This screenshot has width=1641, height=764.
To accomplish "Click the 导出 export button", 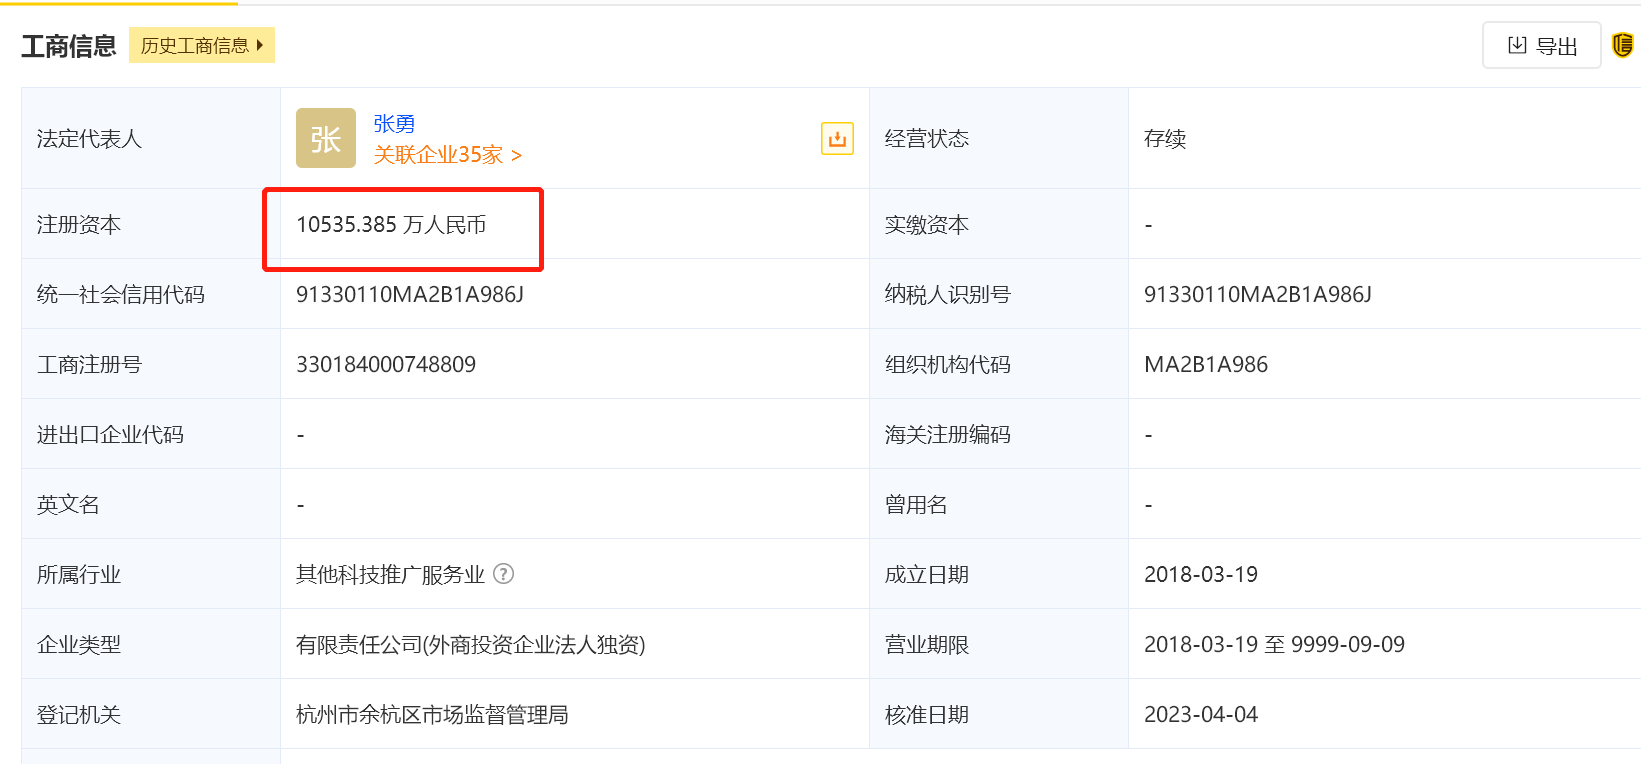I will point(1542,46).
